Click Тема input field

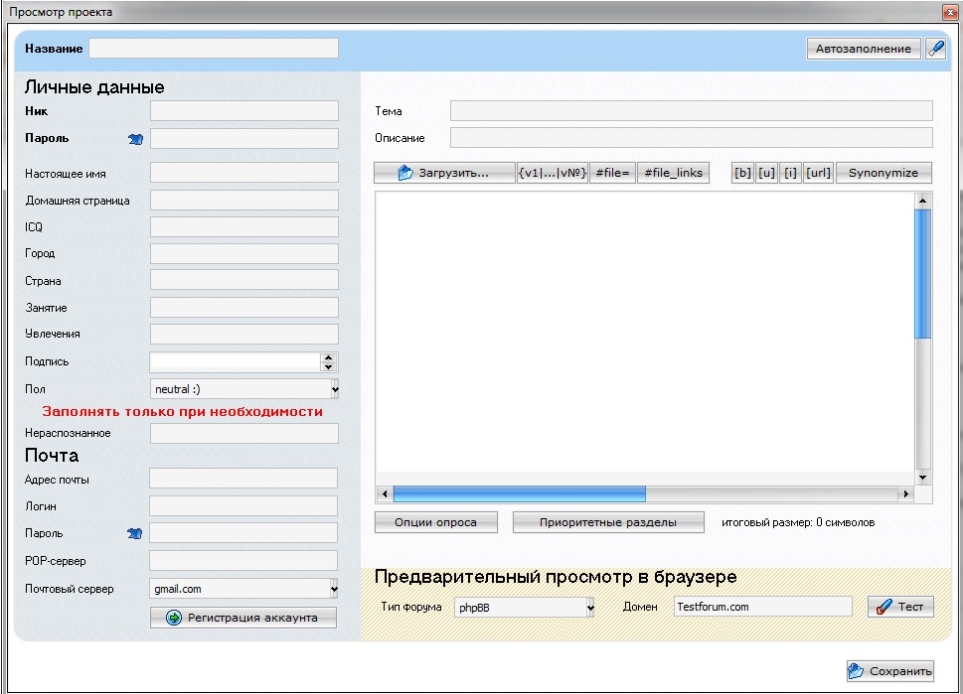pos(691,111)
